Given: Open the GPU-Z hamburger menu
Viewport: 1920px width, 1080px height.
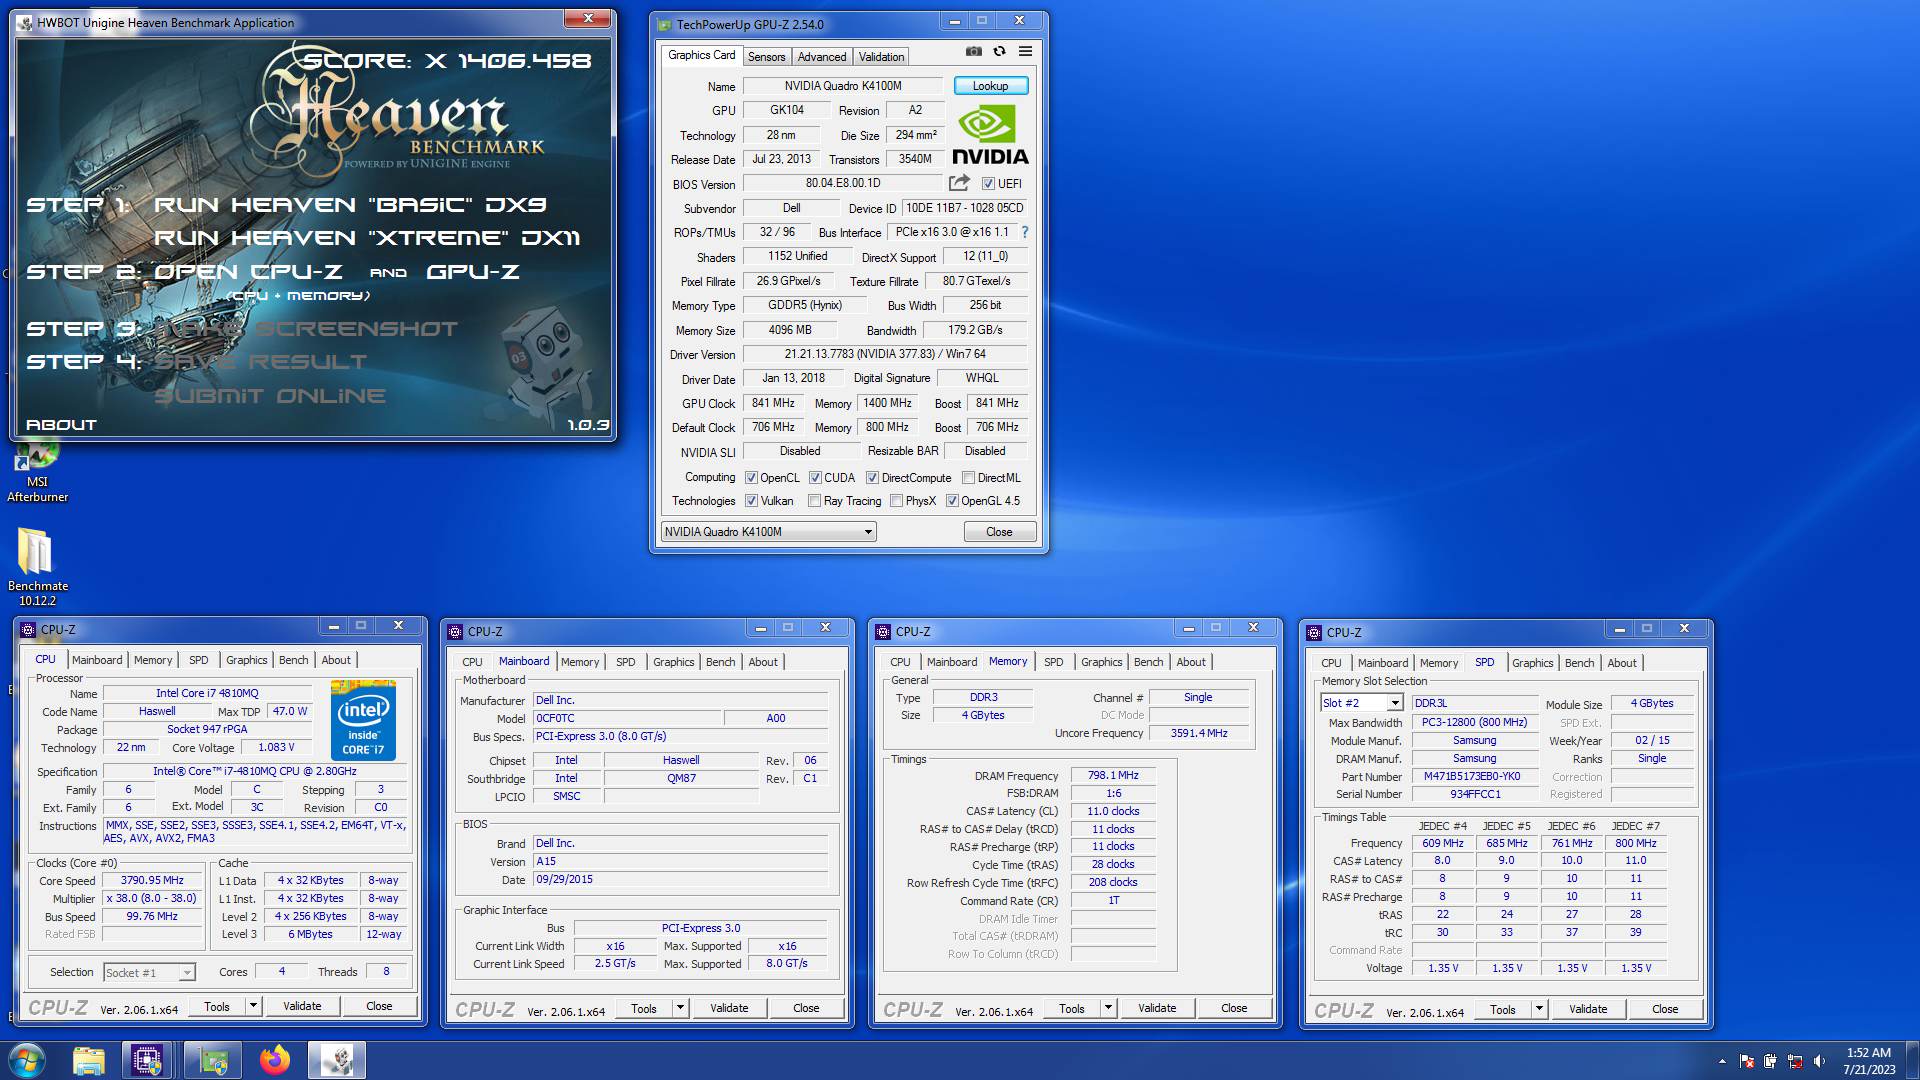Looking at the screenshot, I should coord(1025,51).
